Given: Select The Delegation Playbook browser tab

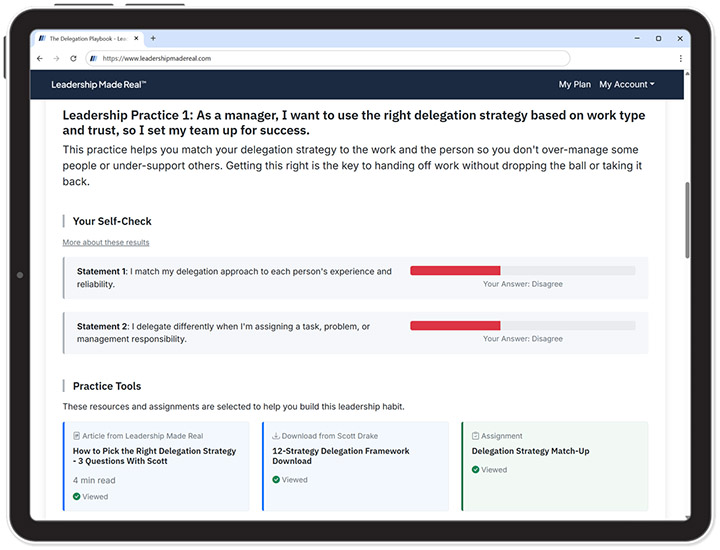Looking at the screenshot, I should tap(85, 38).
